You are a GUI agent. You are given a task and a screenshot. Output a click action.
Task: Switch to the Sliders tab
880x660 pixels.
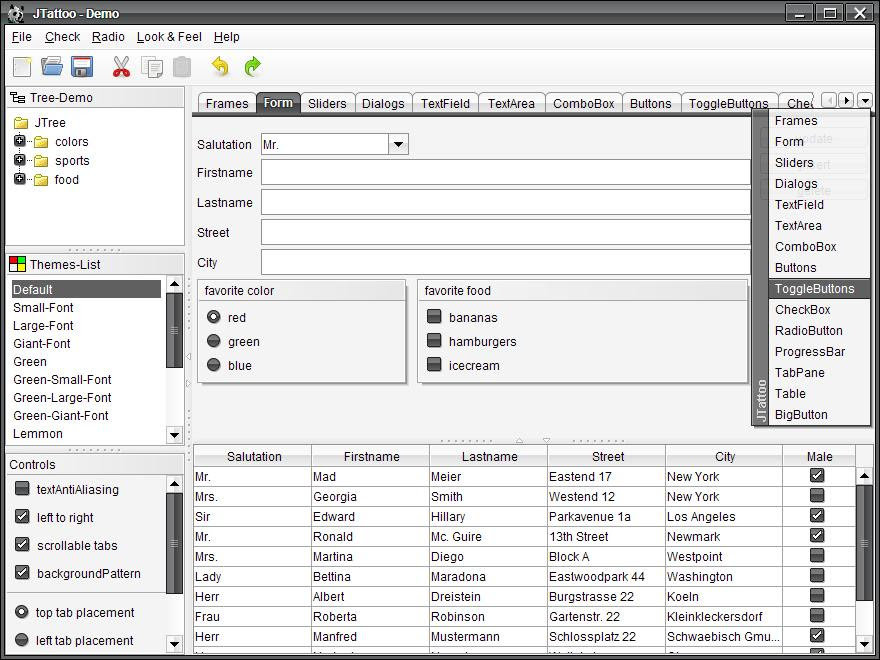(327, 103)
